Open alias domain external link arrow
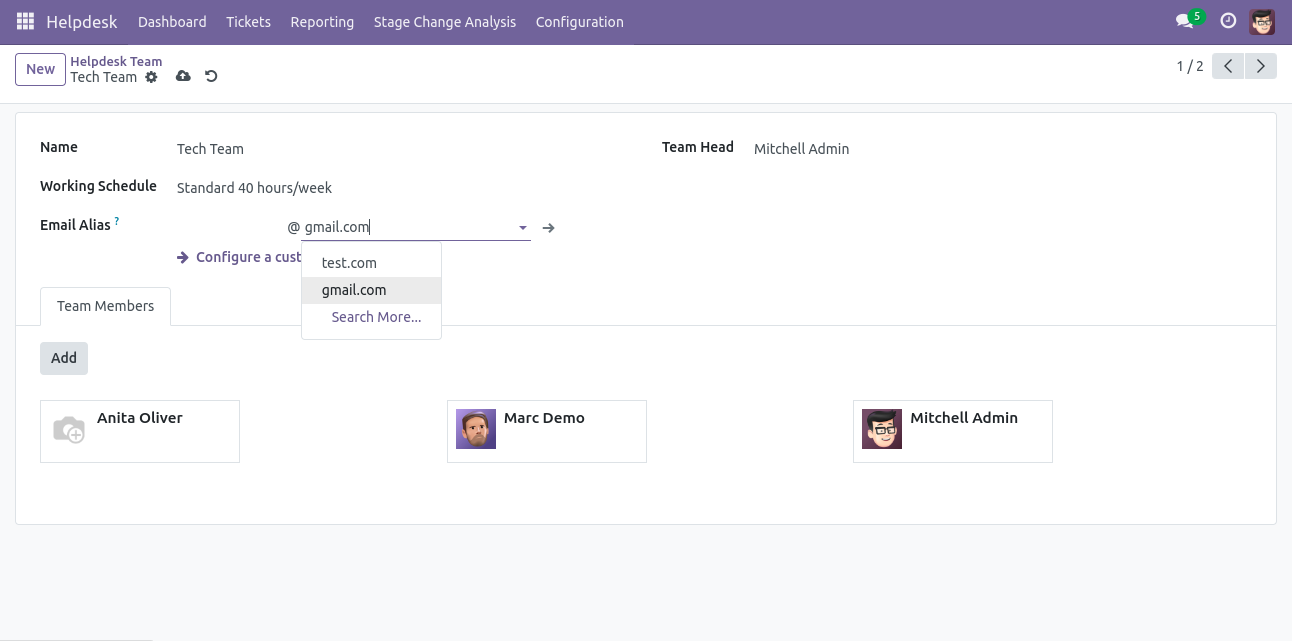The height and width of the screenshot is (641, 1292). tap(548, 228)
